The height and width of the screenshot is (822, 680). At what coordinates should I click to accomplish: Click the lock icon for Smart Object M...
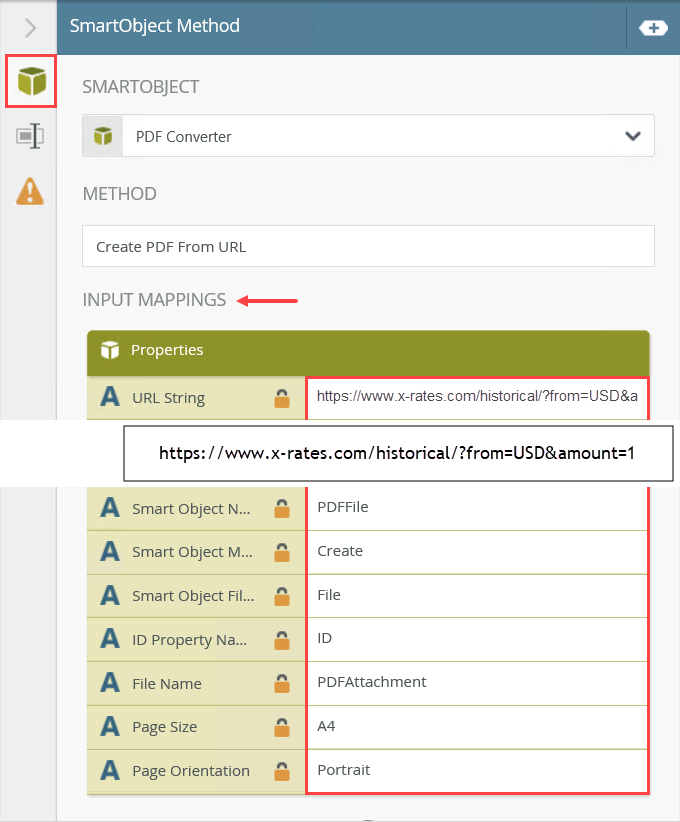pos(282,552)
